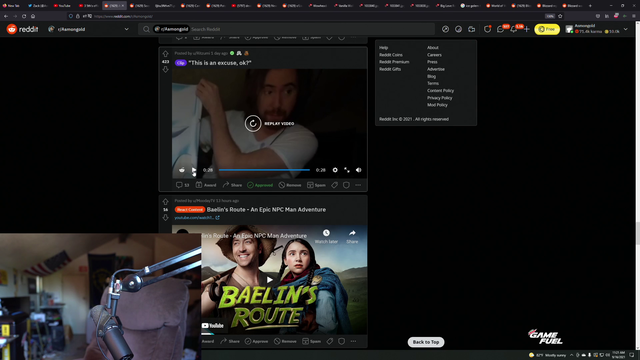Click the React Content flair
The image size is (640, 360).
pos(190,209)
